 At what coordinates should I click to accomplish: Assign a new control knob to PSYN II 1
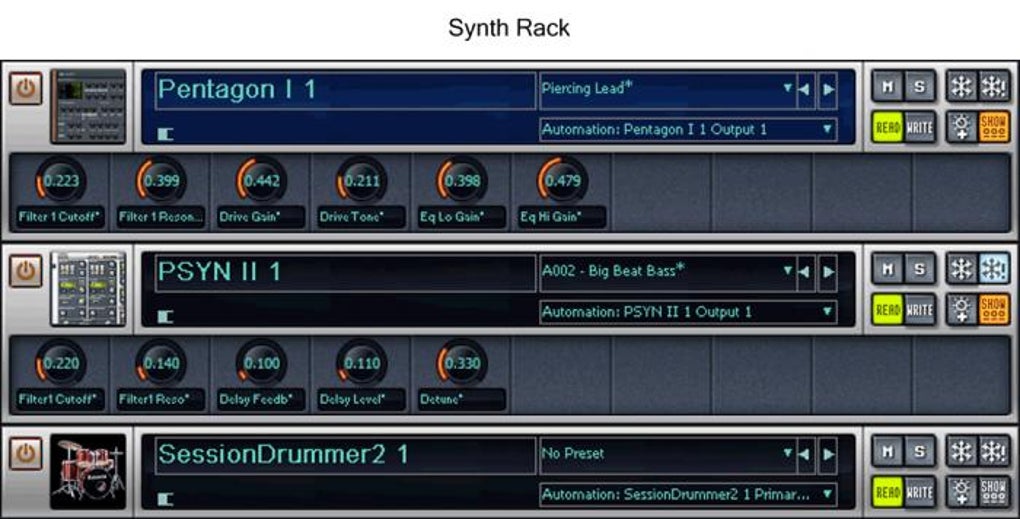(961, 310)
